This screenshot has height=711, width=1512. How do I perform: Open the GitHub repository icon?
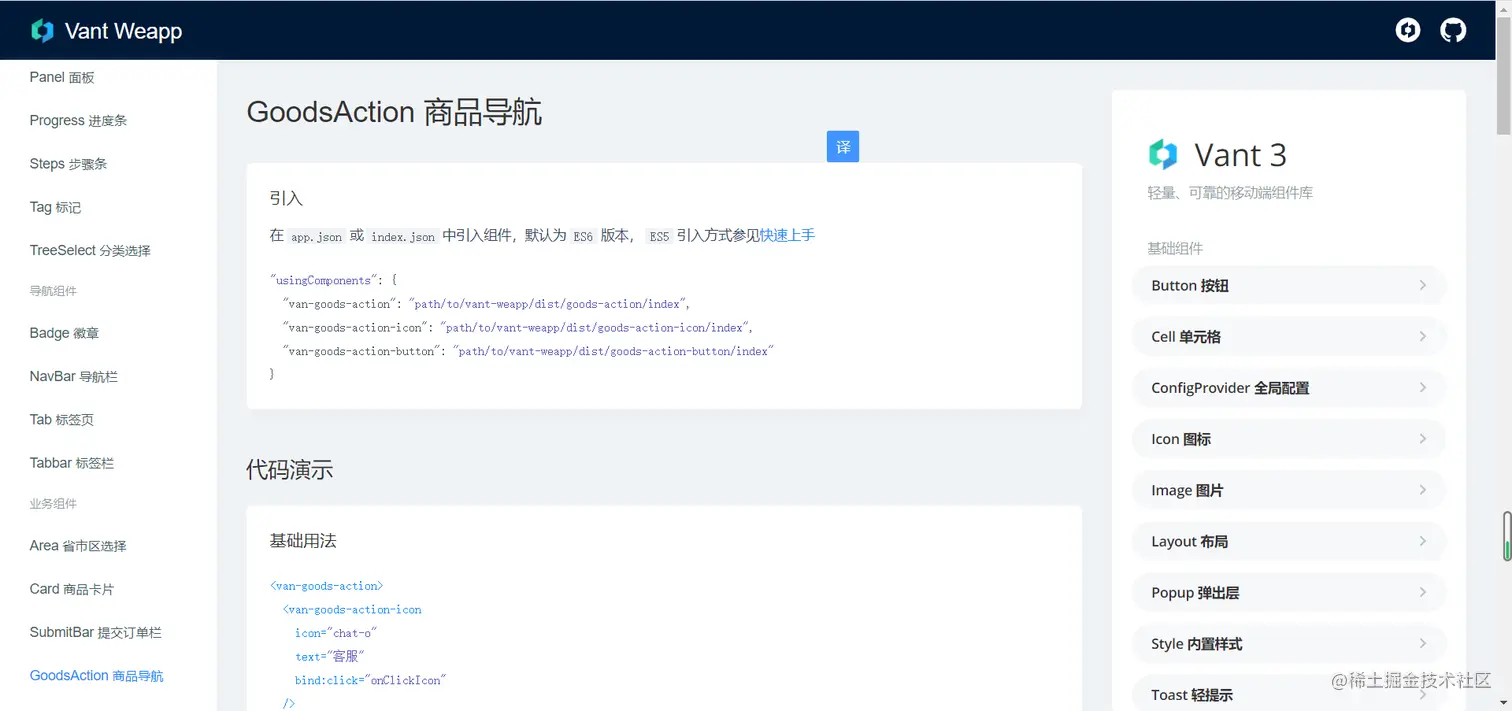(1453, 30)
